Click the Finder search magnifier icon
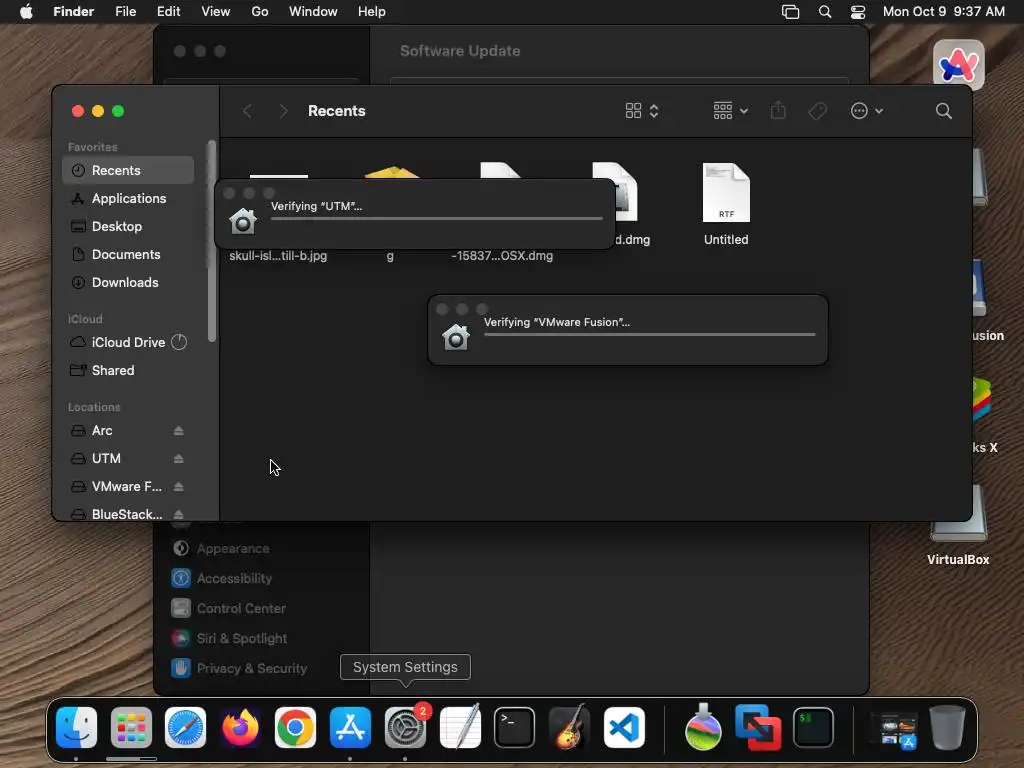The width and height of the screenshot is (1024, 768). (943, 111)
